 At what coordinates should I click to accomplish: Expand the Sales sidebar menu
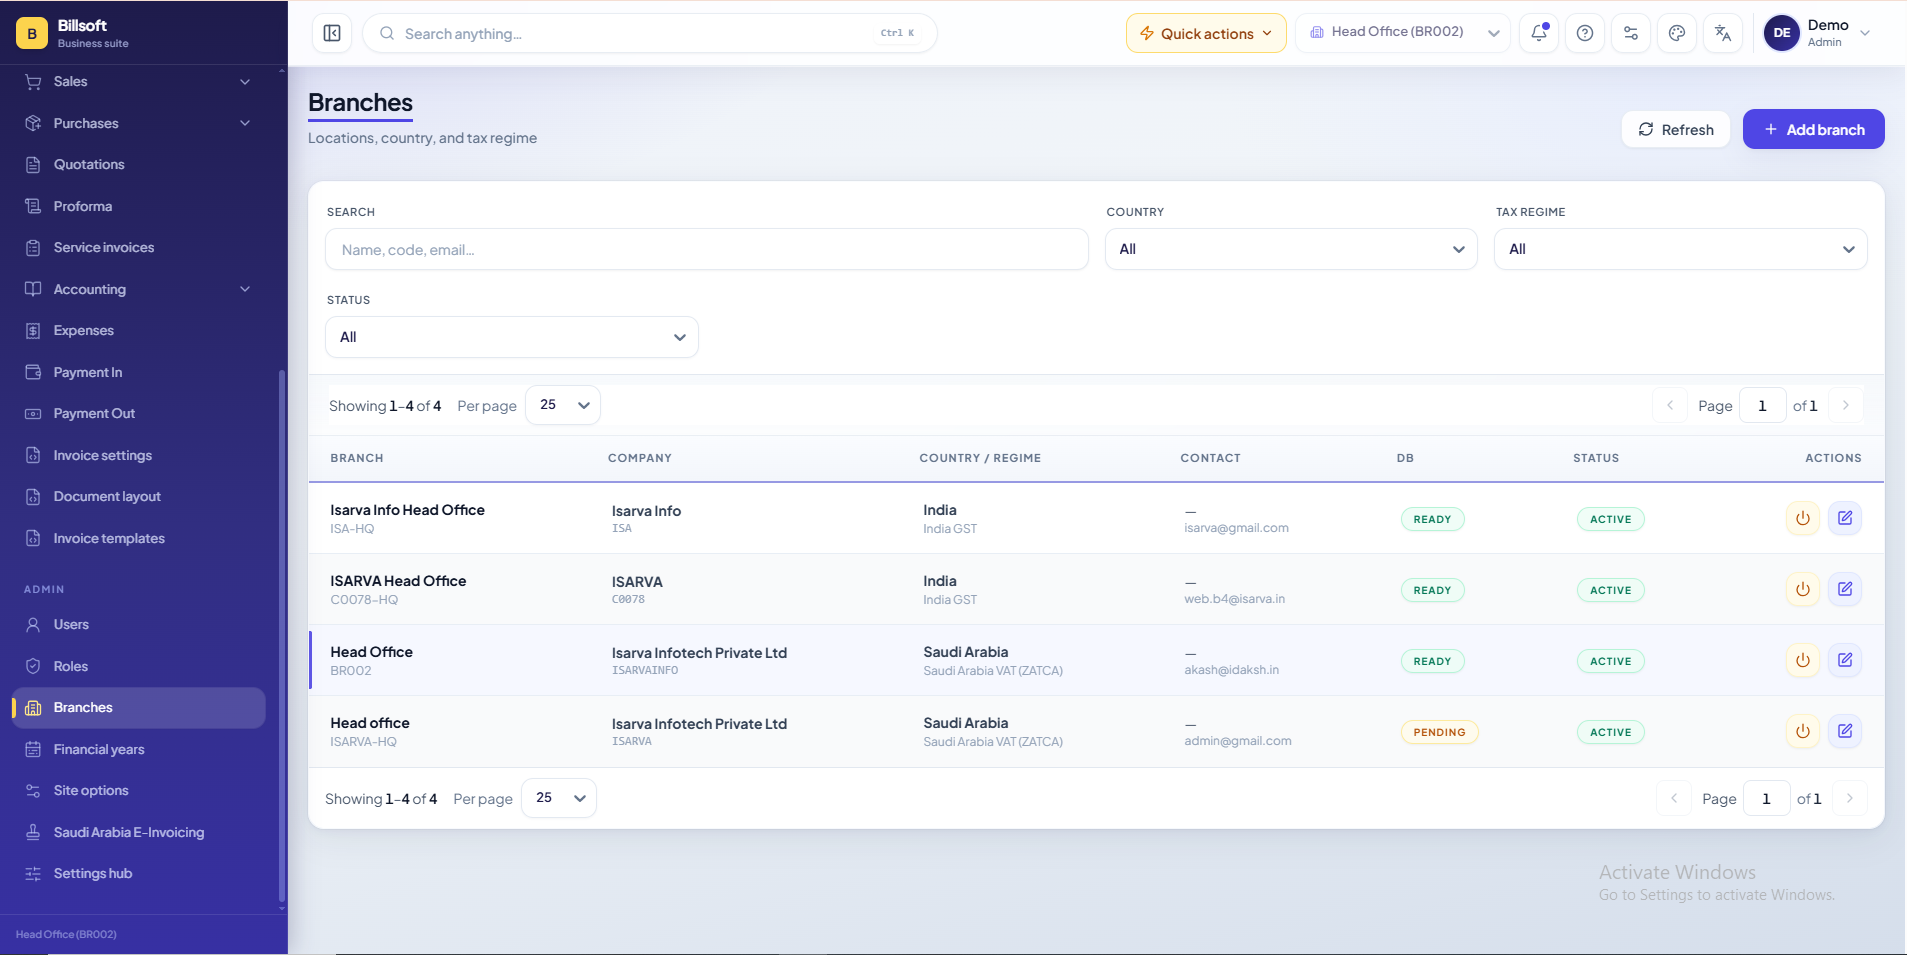click(x=138, y=81)
